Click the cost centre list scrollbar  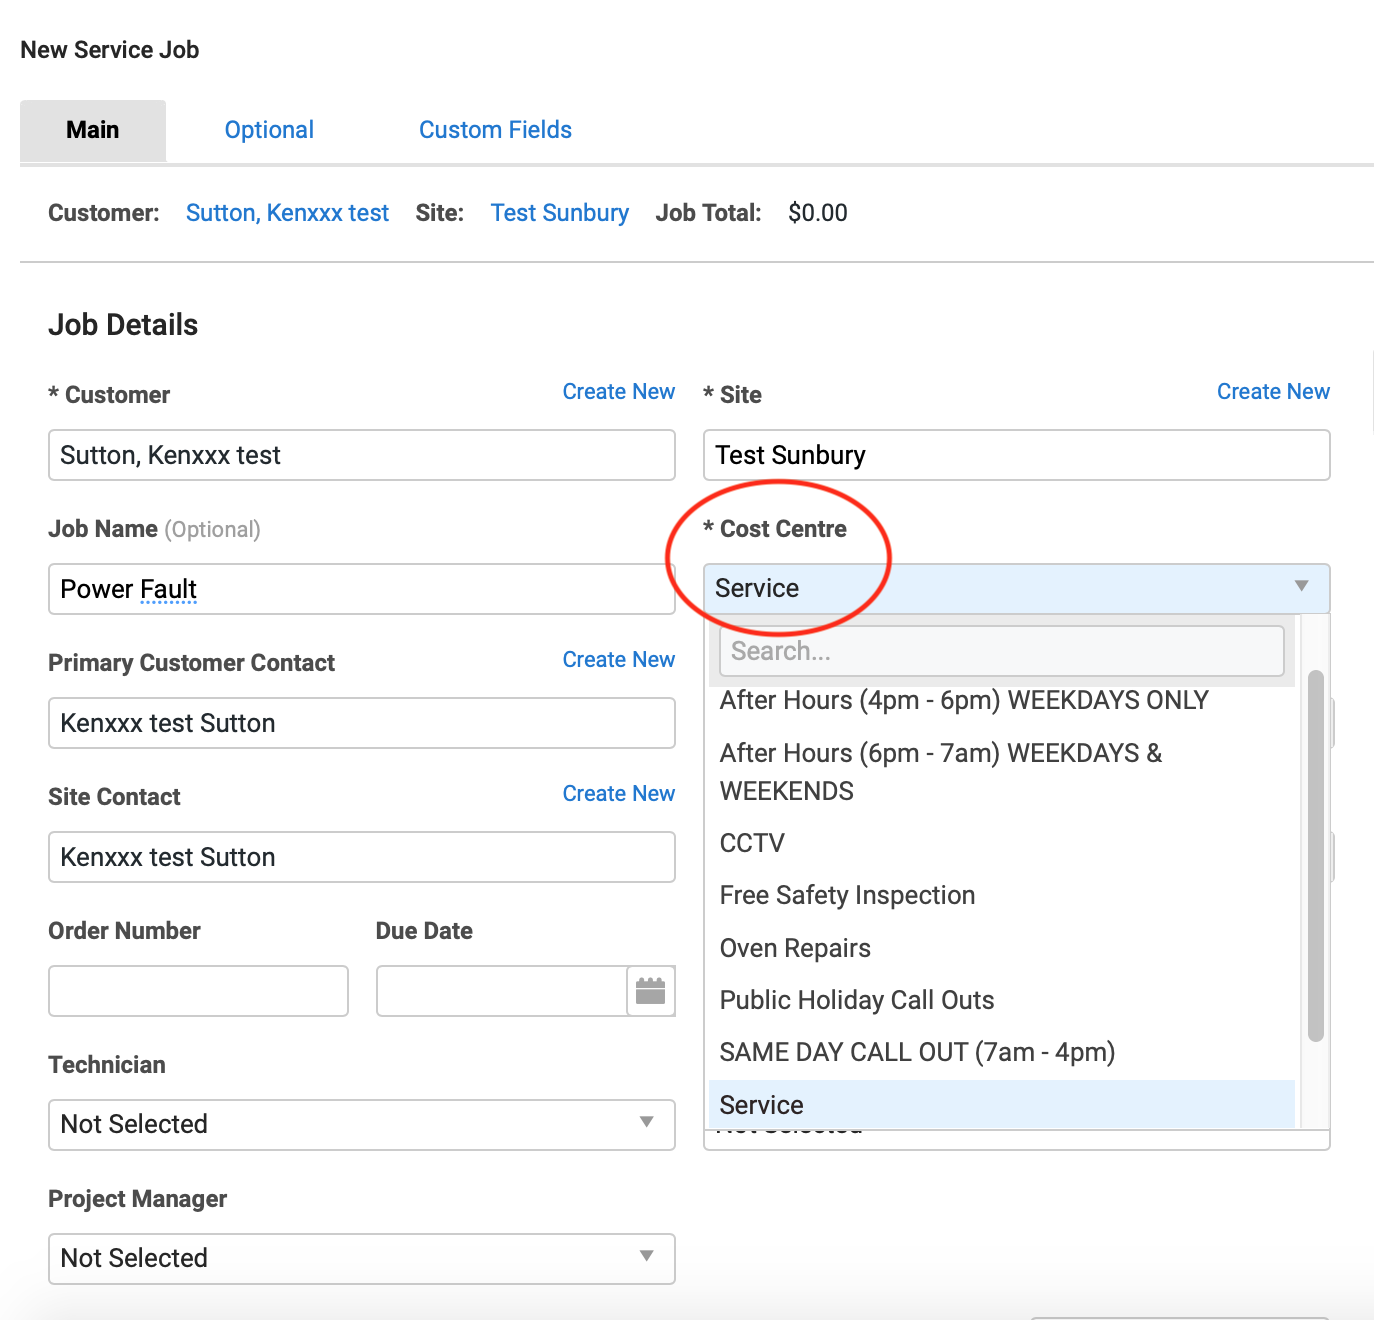point(1315,855)
